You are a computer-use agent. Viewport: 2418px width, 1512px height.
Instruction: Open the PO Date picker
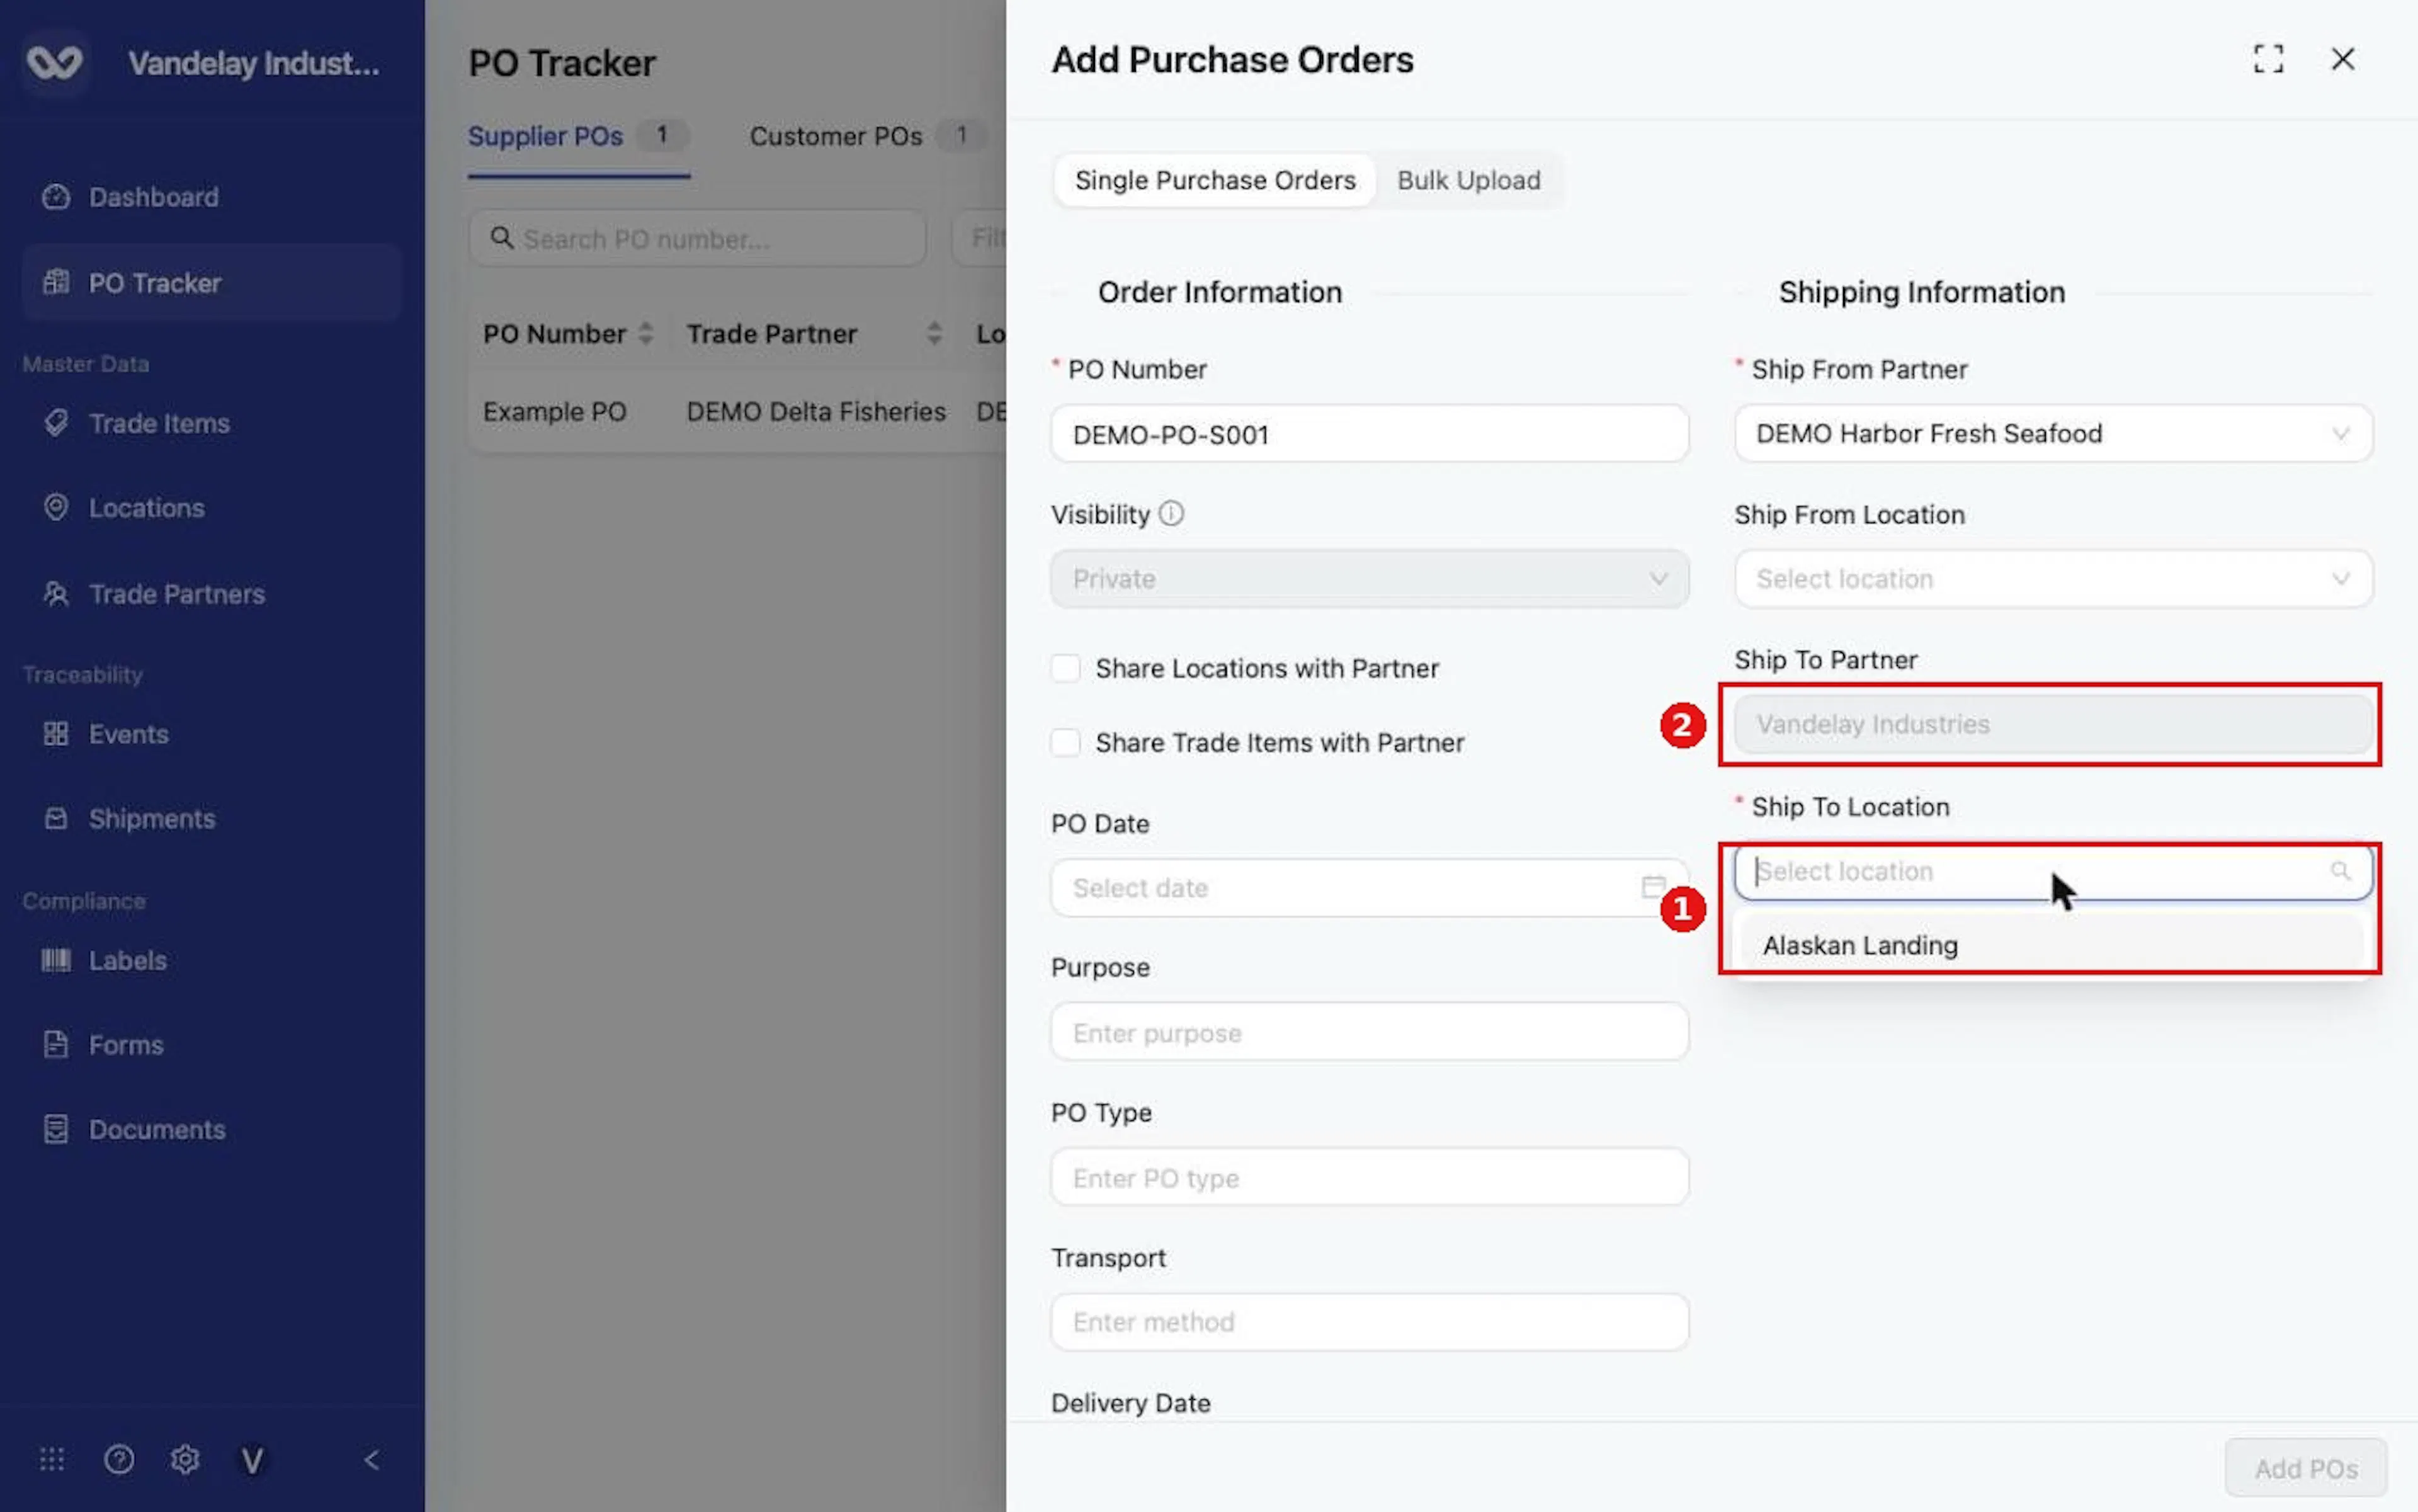[x=1369, y=888]
